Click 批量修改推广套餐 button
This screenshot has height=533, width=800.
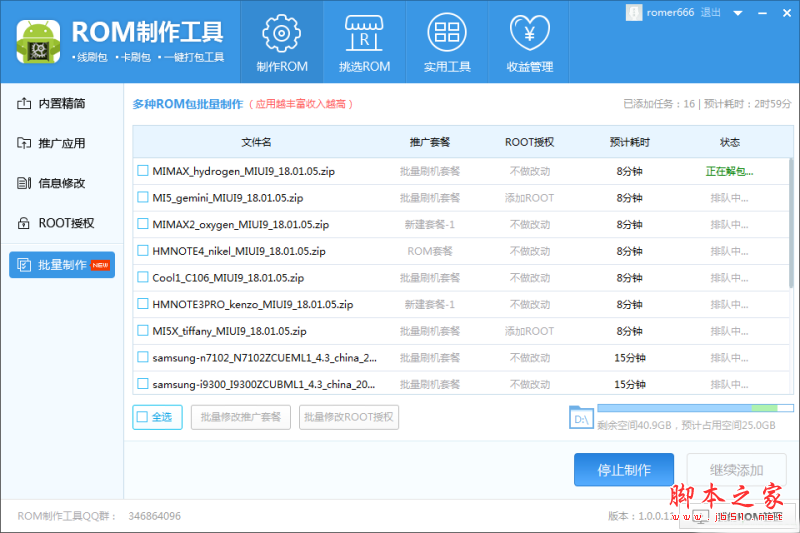[241, 417]
